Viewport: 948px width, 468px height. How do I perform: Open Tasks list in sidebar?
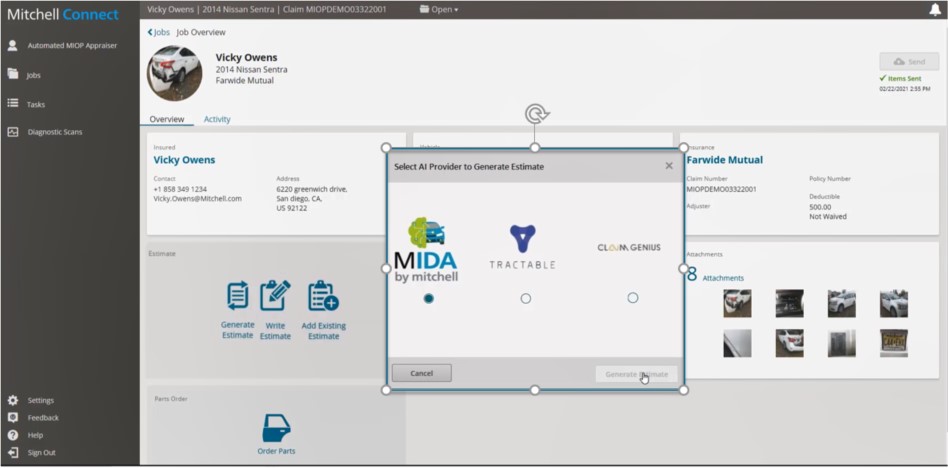[x=35, y=104]
